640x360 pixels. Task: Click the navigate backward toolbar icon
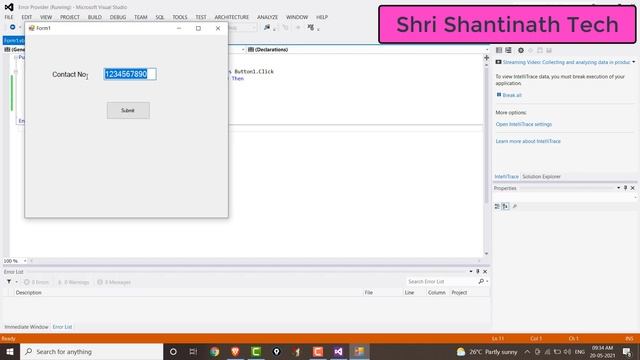point(12,27)
